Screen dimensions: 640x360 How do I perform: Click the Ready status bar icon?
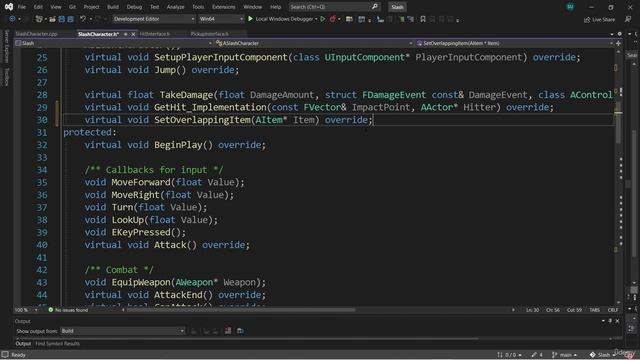tap(5, 355)
